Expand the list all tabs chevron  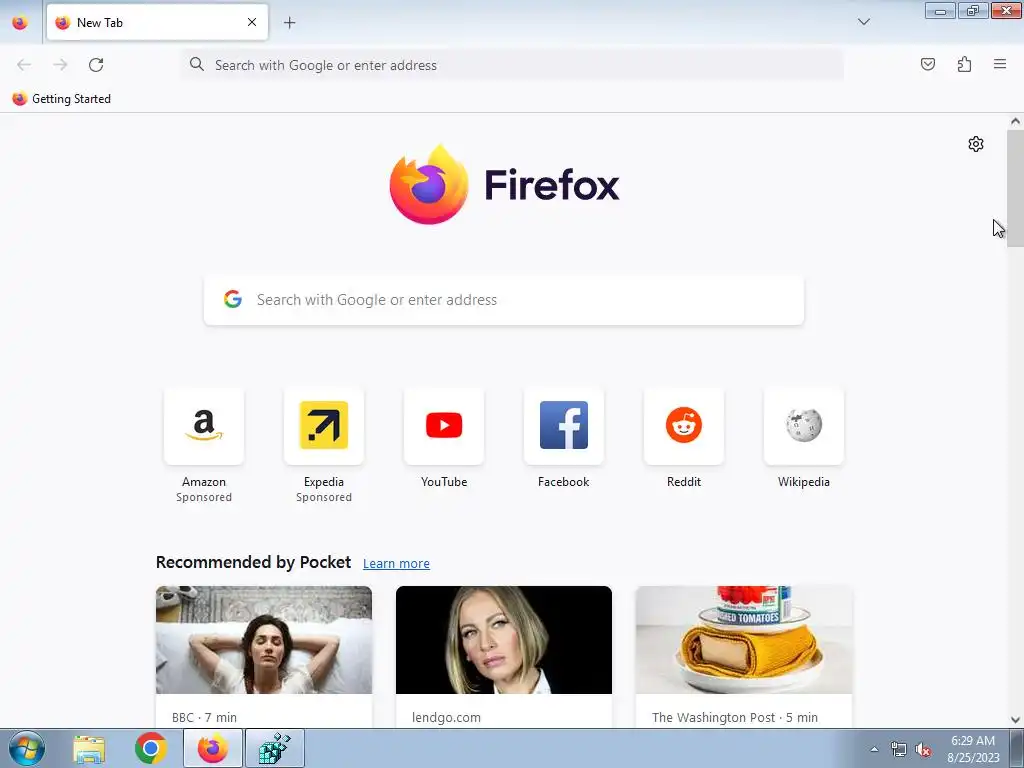[x=863, y=22]
